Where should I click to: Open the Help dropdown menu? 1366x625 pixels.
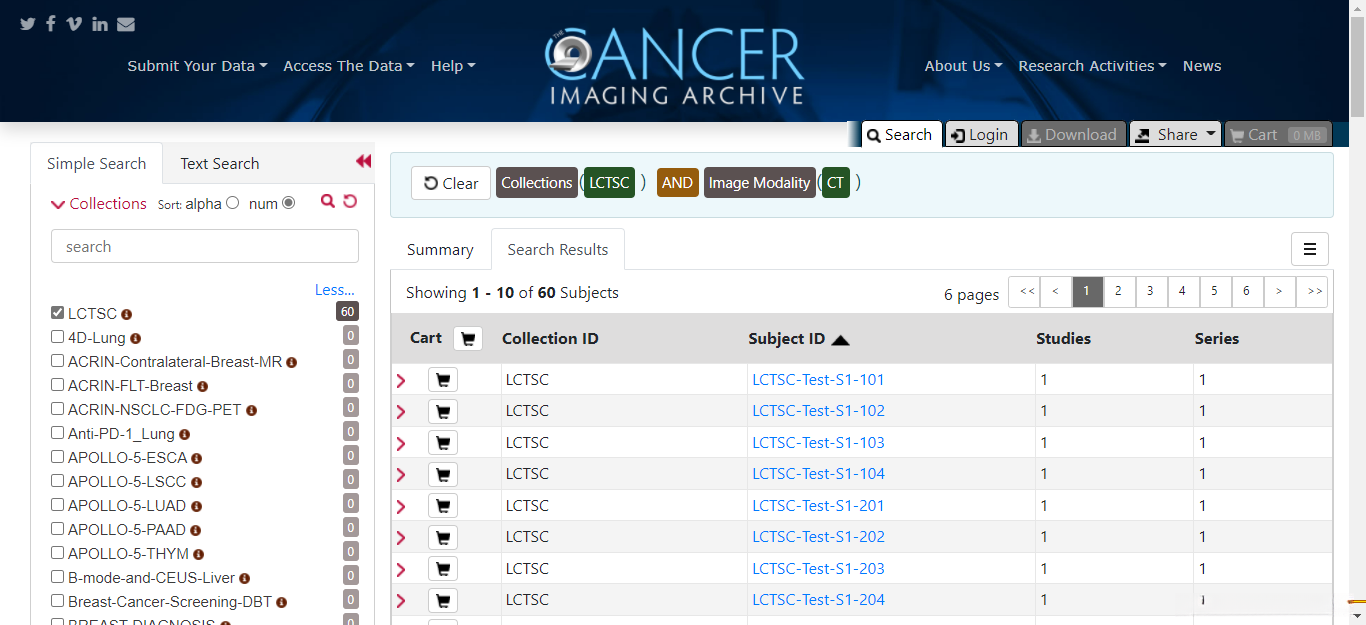pyautogui.click(x=453, y=66)
